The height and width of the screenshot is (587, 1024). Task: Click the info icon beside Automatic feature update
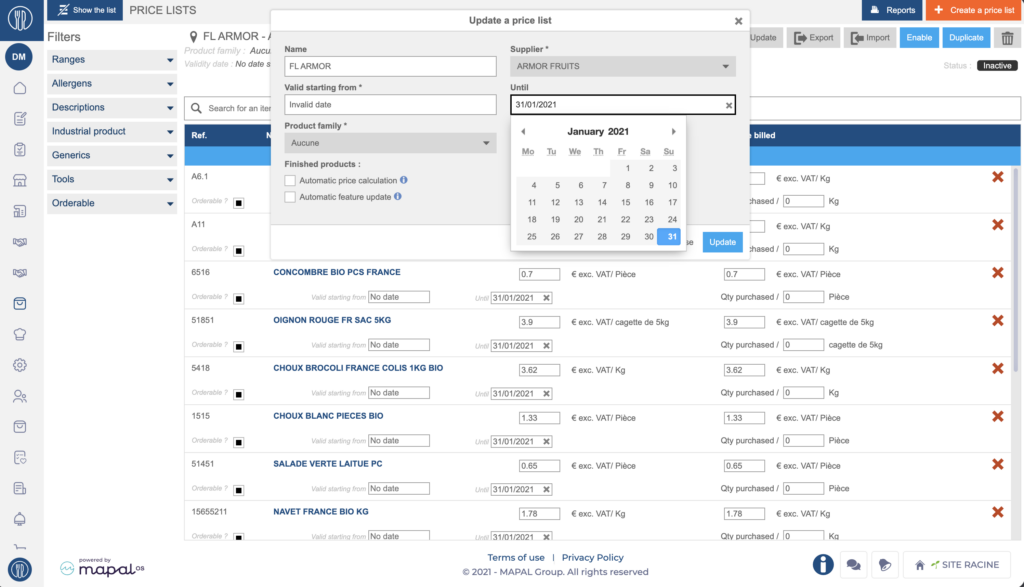[x=398, y=197]
